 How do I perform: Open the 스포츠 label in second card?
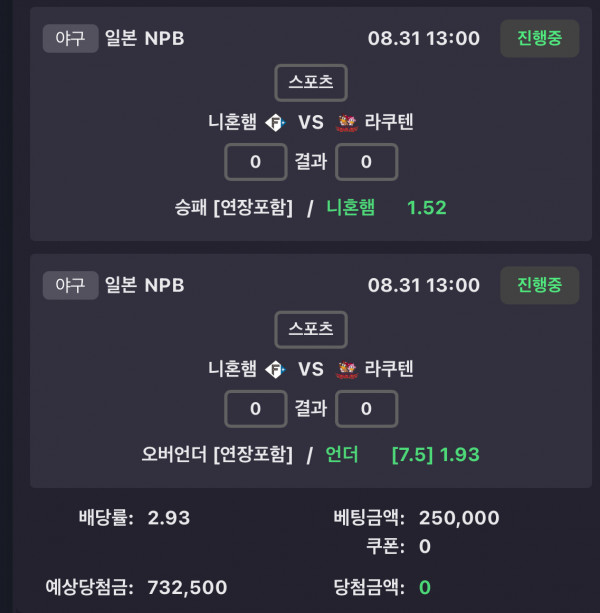tap(311, 329)
